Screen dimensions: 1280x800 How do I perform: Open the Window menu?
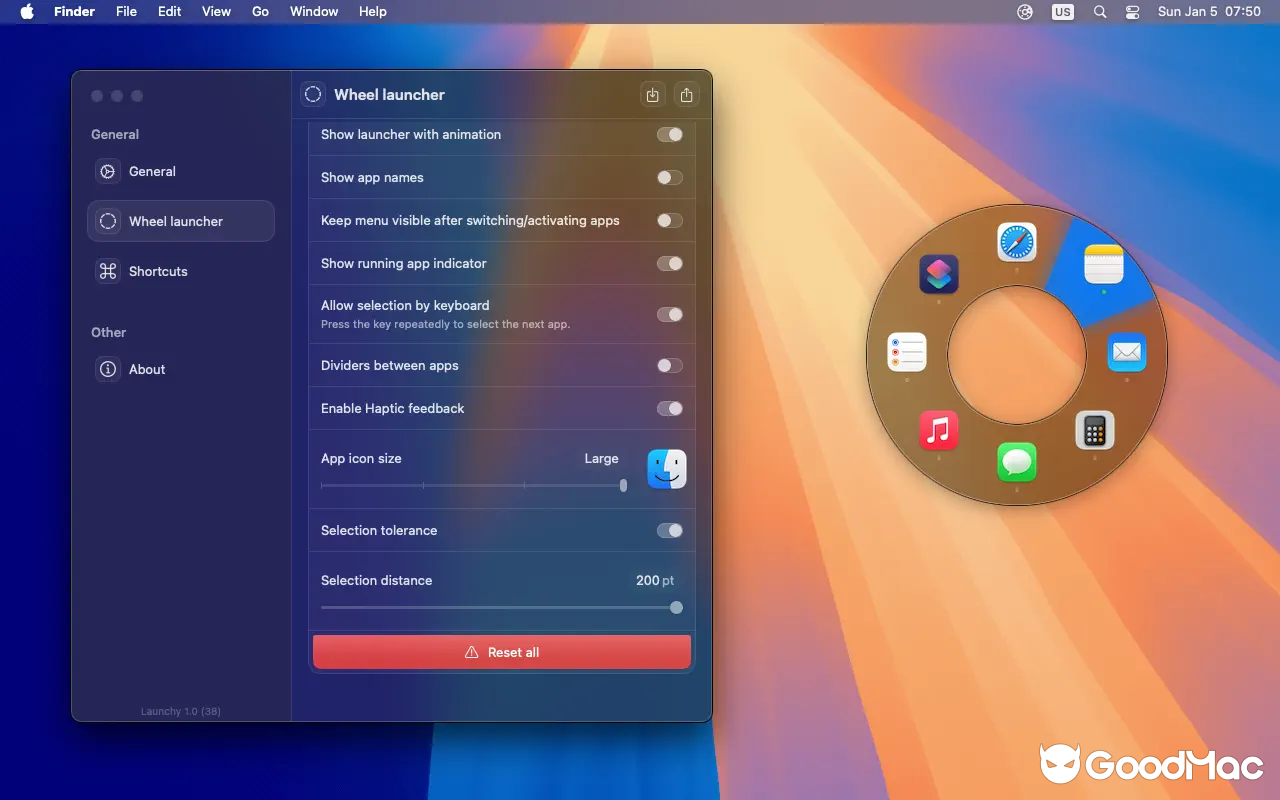click(x=314, y=12)
